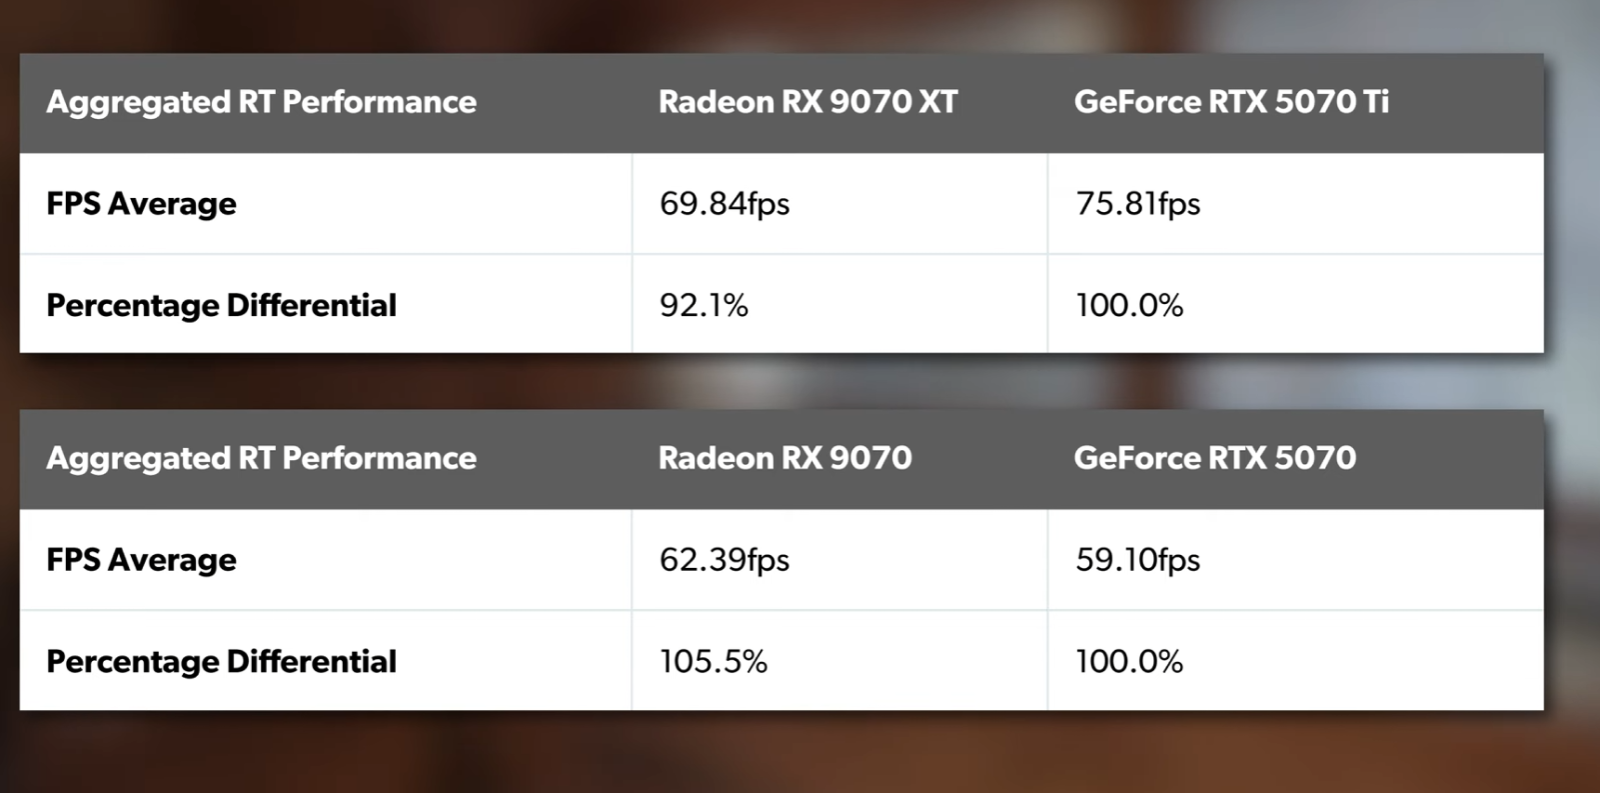Click 100.0% under GeForce RTX 5070
This screenshot has width=1600, height=793.
point(1295,660)
